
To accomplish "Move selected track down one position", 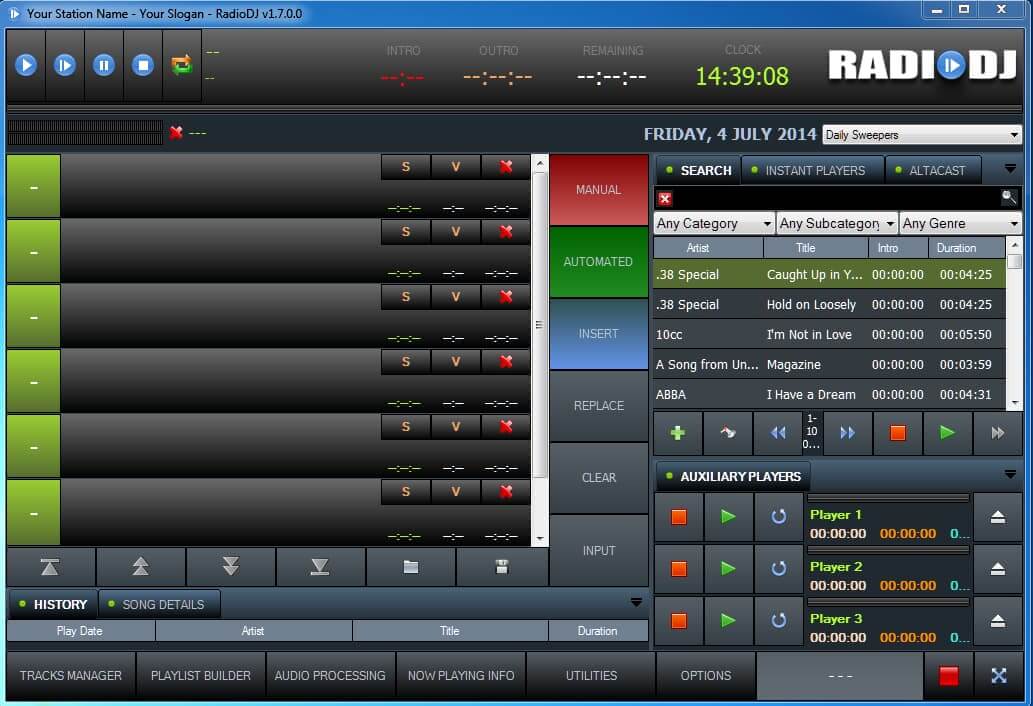I will click(231, 566).
